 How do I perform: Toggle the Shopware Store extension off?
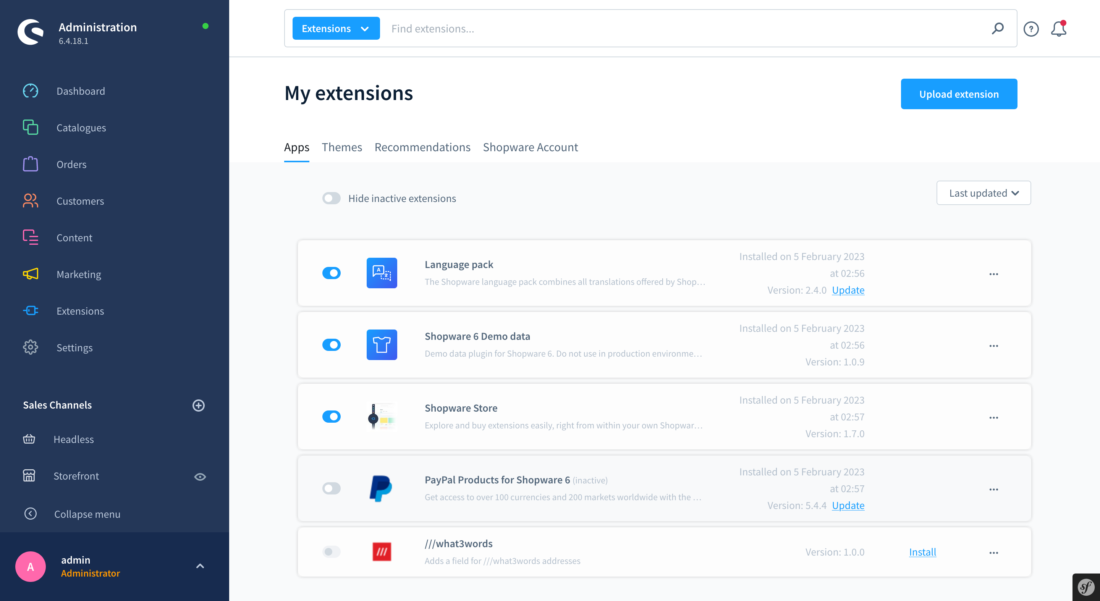[x=331, y=417]
